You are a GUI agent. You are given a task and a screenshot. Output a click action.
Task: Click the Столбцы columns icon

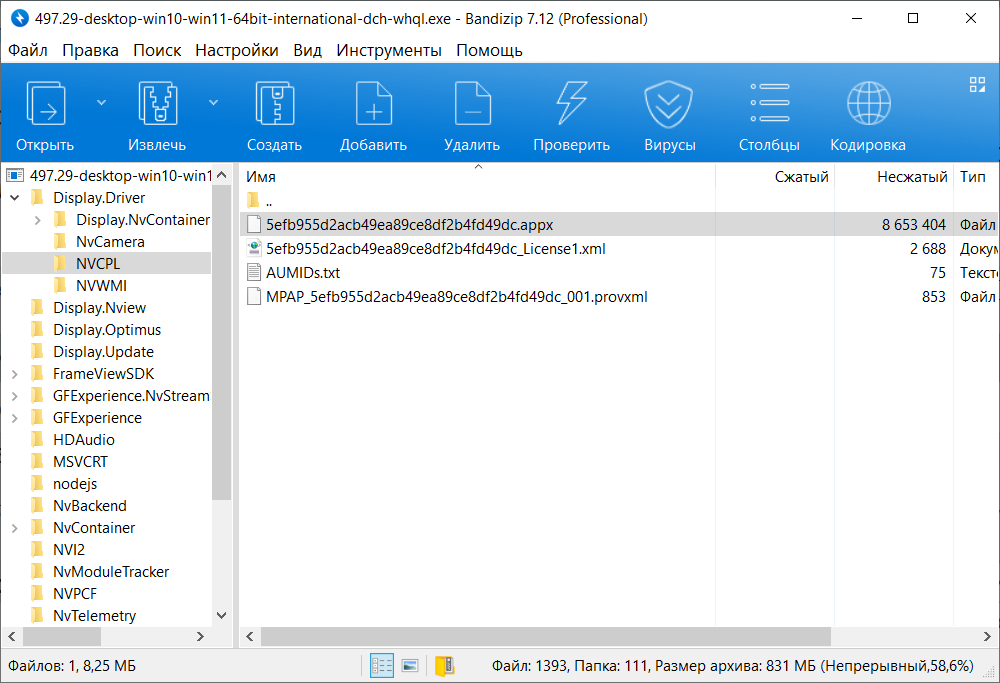(770, 103)
